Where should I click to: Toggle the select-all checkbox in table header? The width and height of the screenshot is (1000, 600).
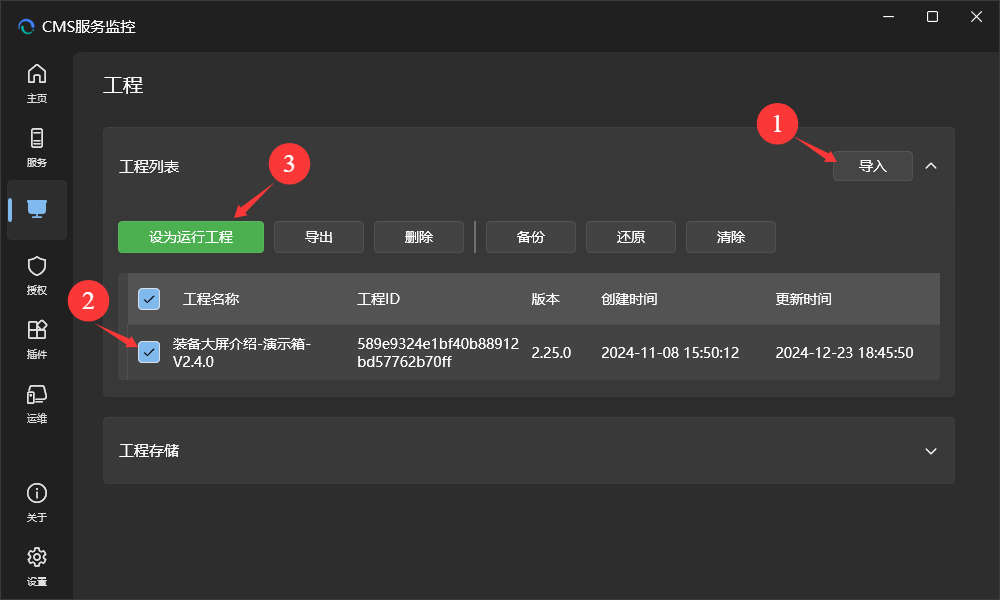149,299
